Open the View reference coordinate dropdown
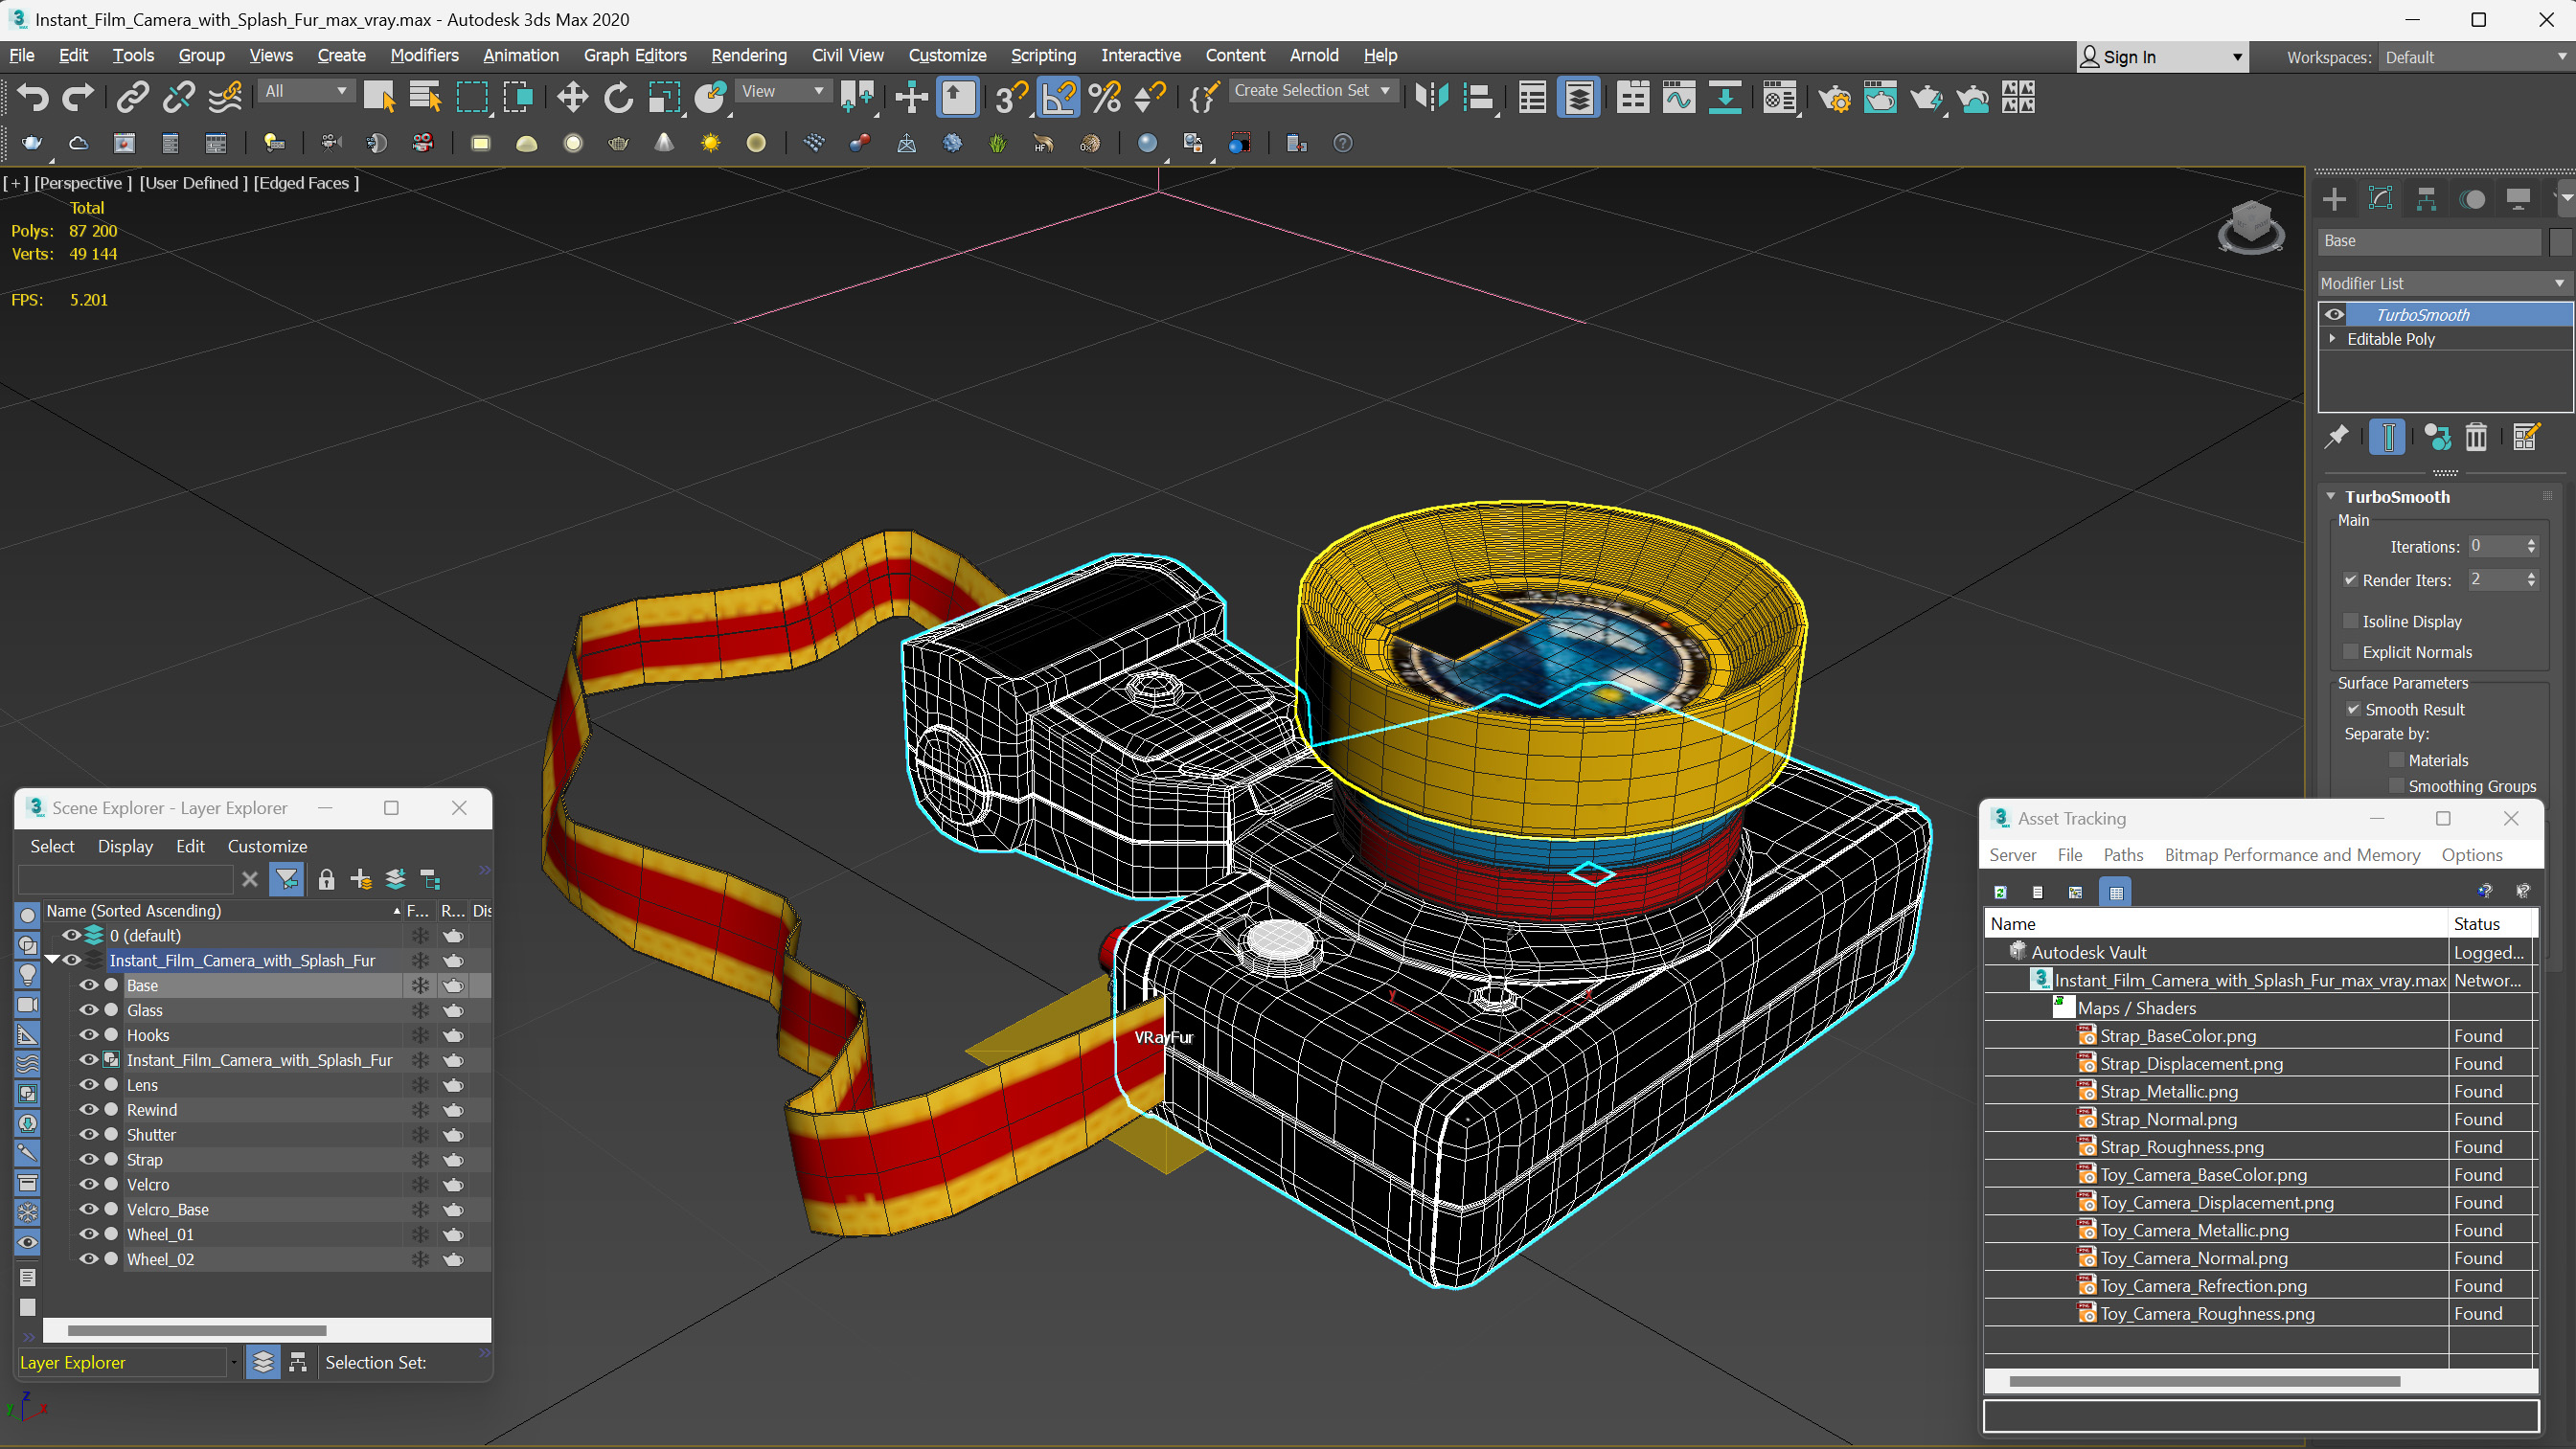The height and width of the screenshot is (1449, 2576). click(783, 91)
